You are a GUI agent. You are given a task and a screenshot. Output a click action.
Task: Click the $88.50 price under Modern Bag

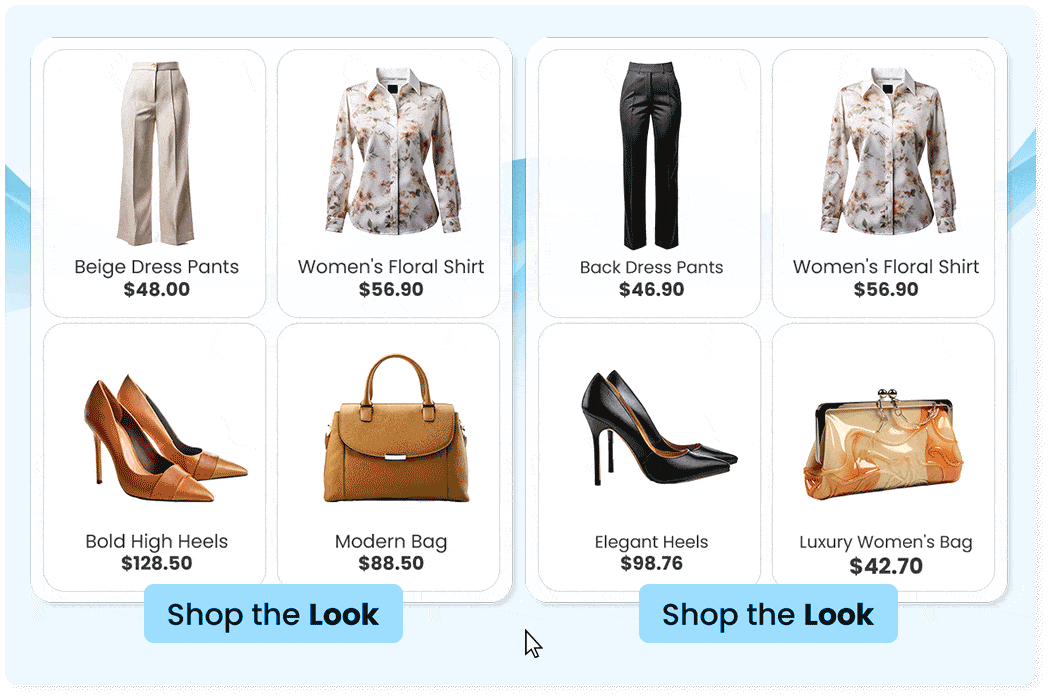pyautogui.click(x=391, y=563)
